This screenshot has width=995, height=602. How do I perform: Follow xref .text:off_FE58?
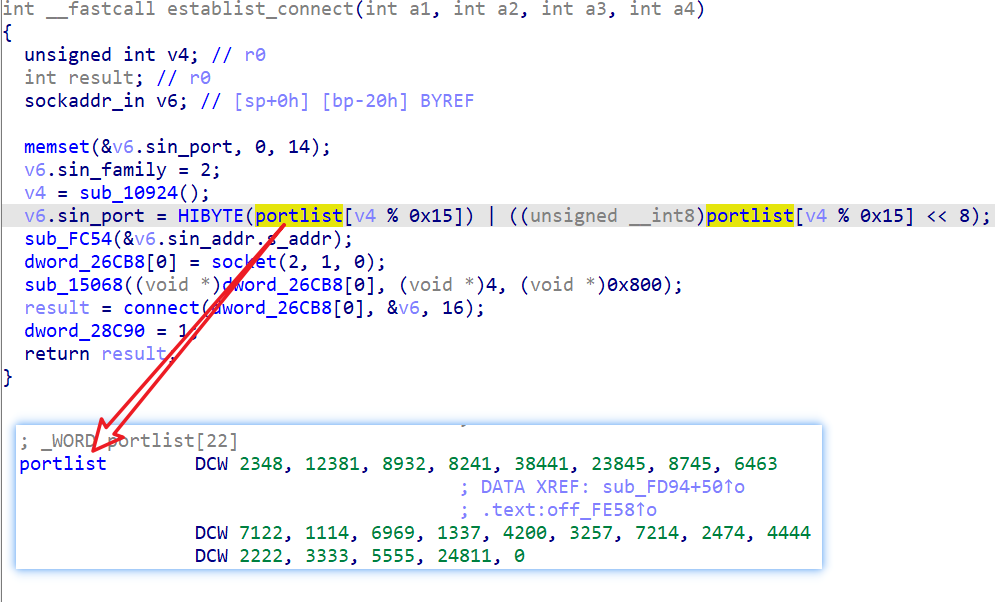(x=569, y=510)
